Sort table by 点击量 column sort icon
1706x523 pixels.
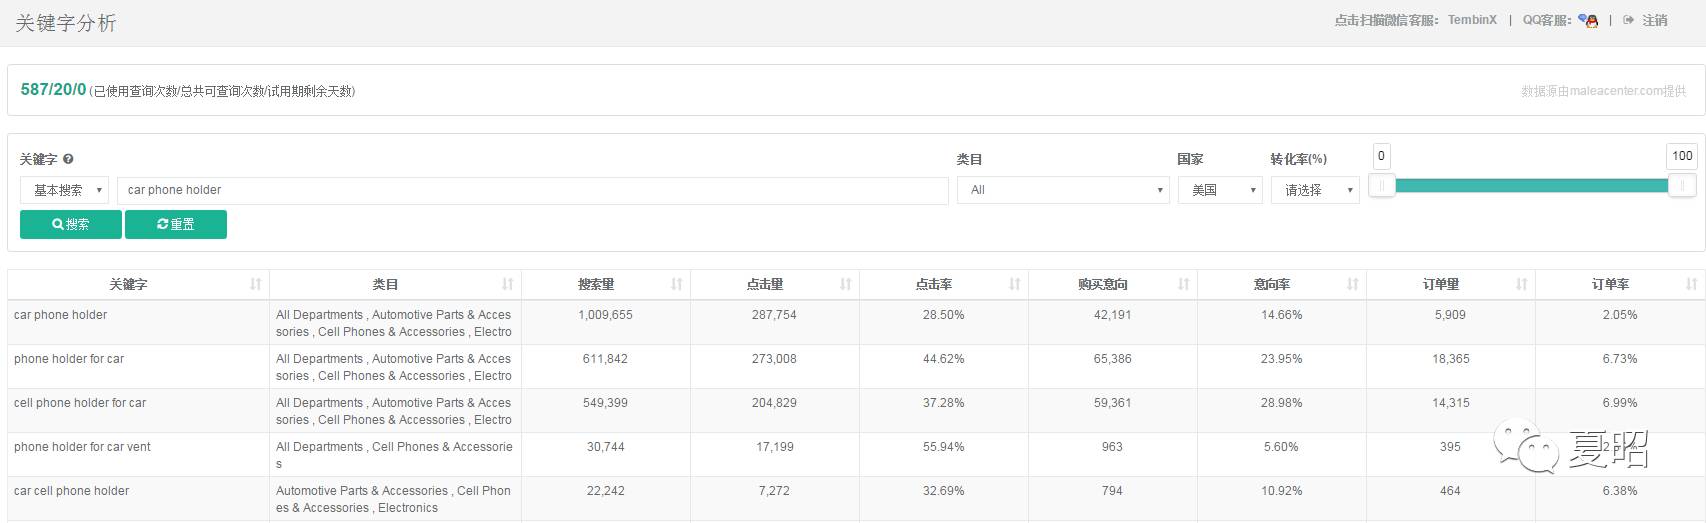(x=846, y=284)
